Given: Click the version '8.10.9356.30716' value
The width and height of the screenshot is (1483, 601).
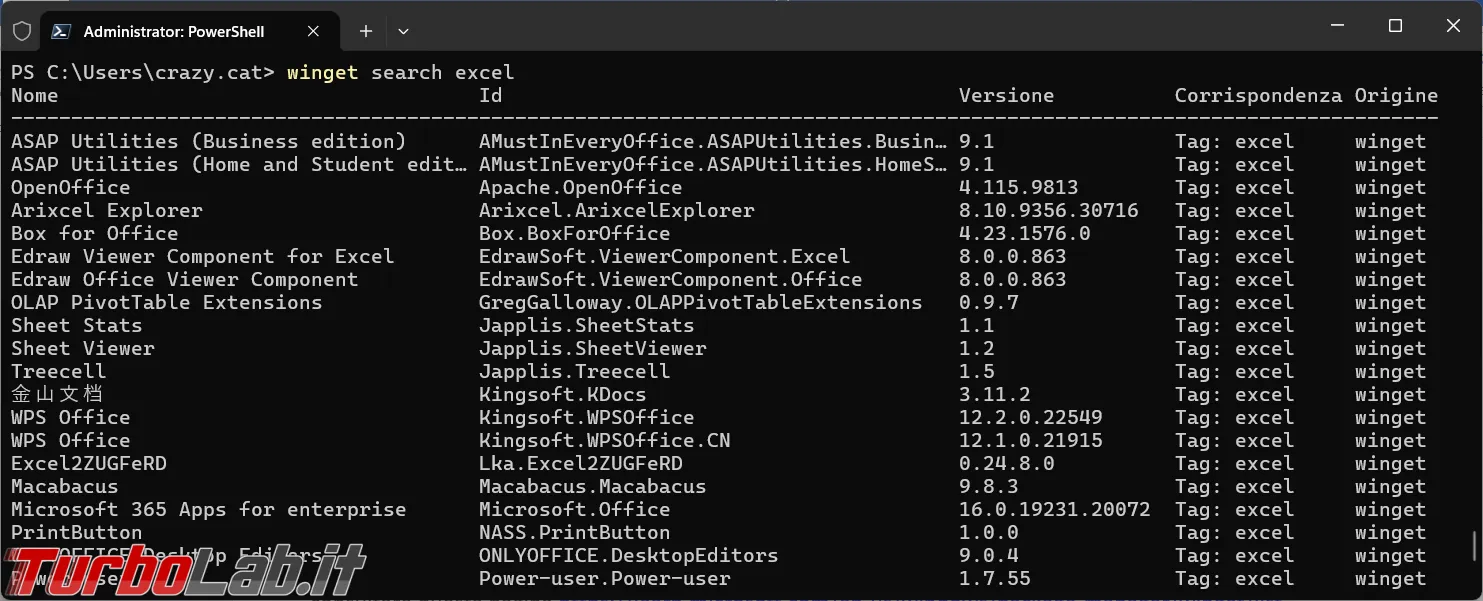Looking at the screenshot, I should coord(1048,211).
